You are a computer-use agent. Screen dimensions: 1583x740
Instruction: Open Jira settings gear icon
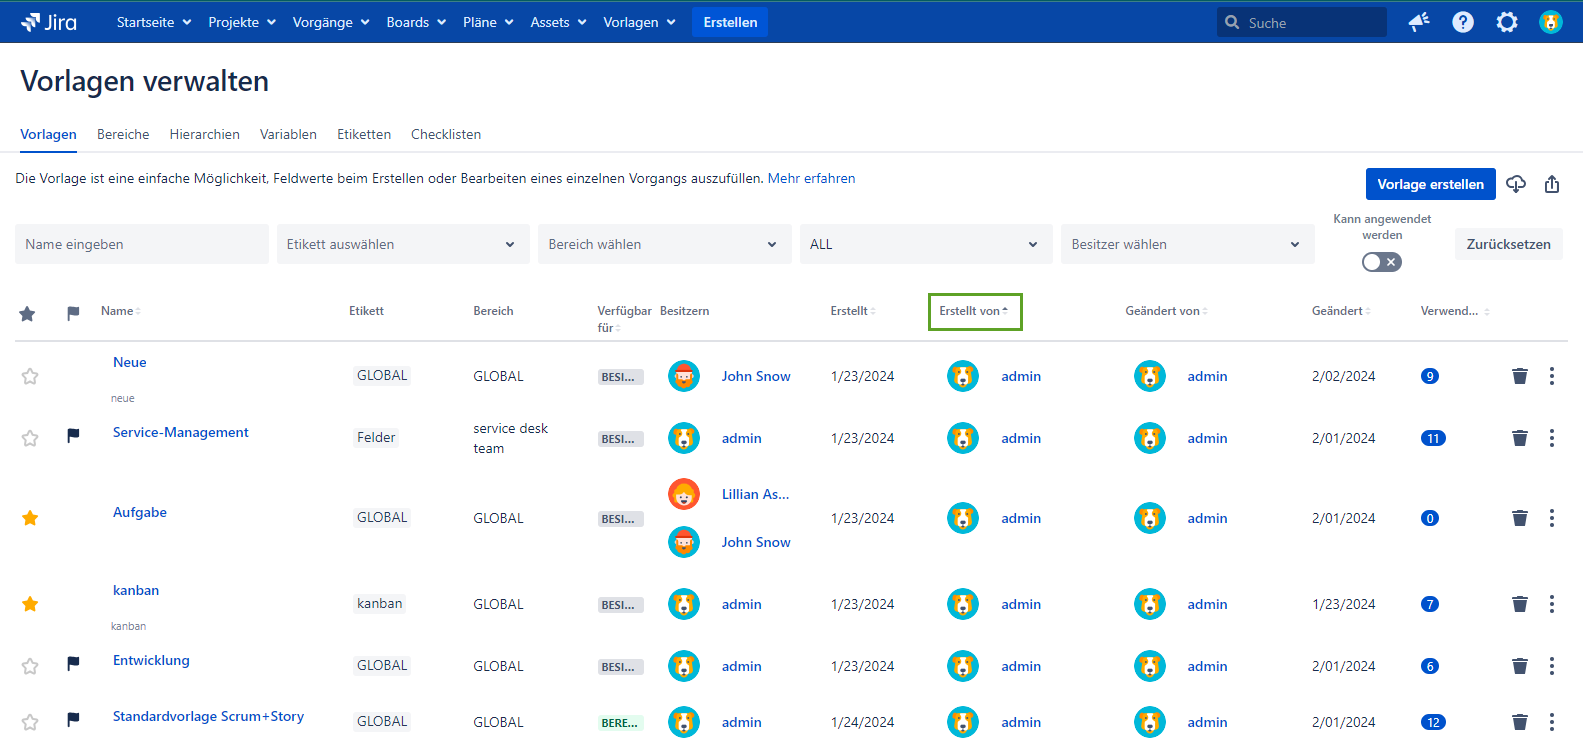[x=1507, y=22]
